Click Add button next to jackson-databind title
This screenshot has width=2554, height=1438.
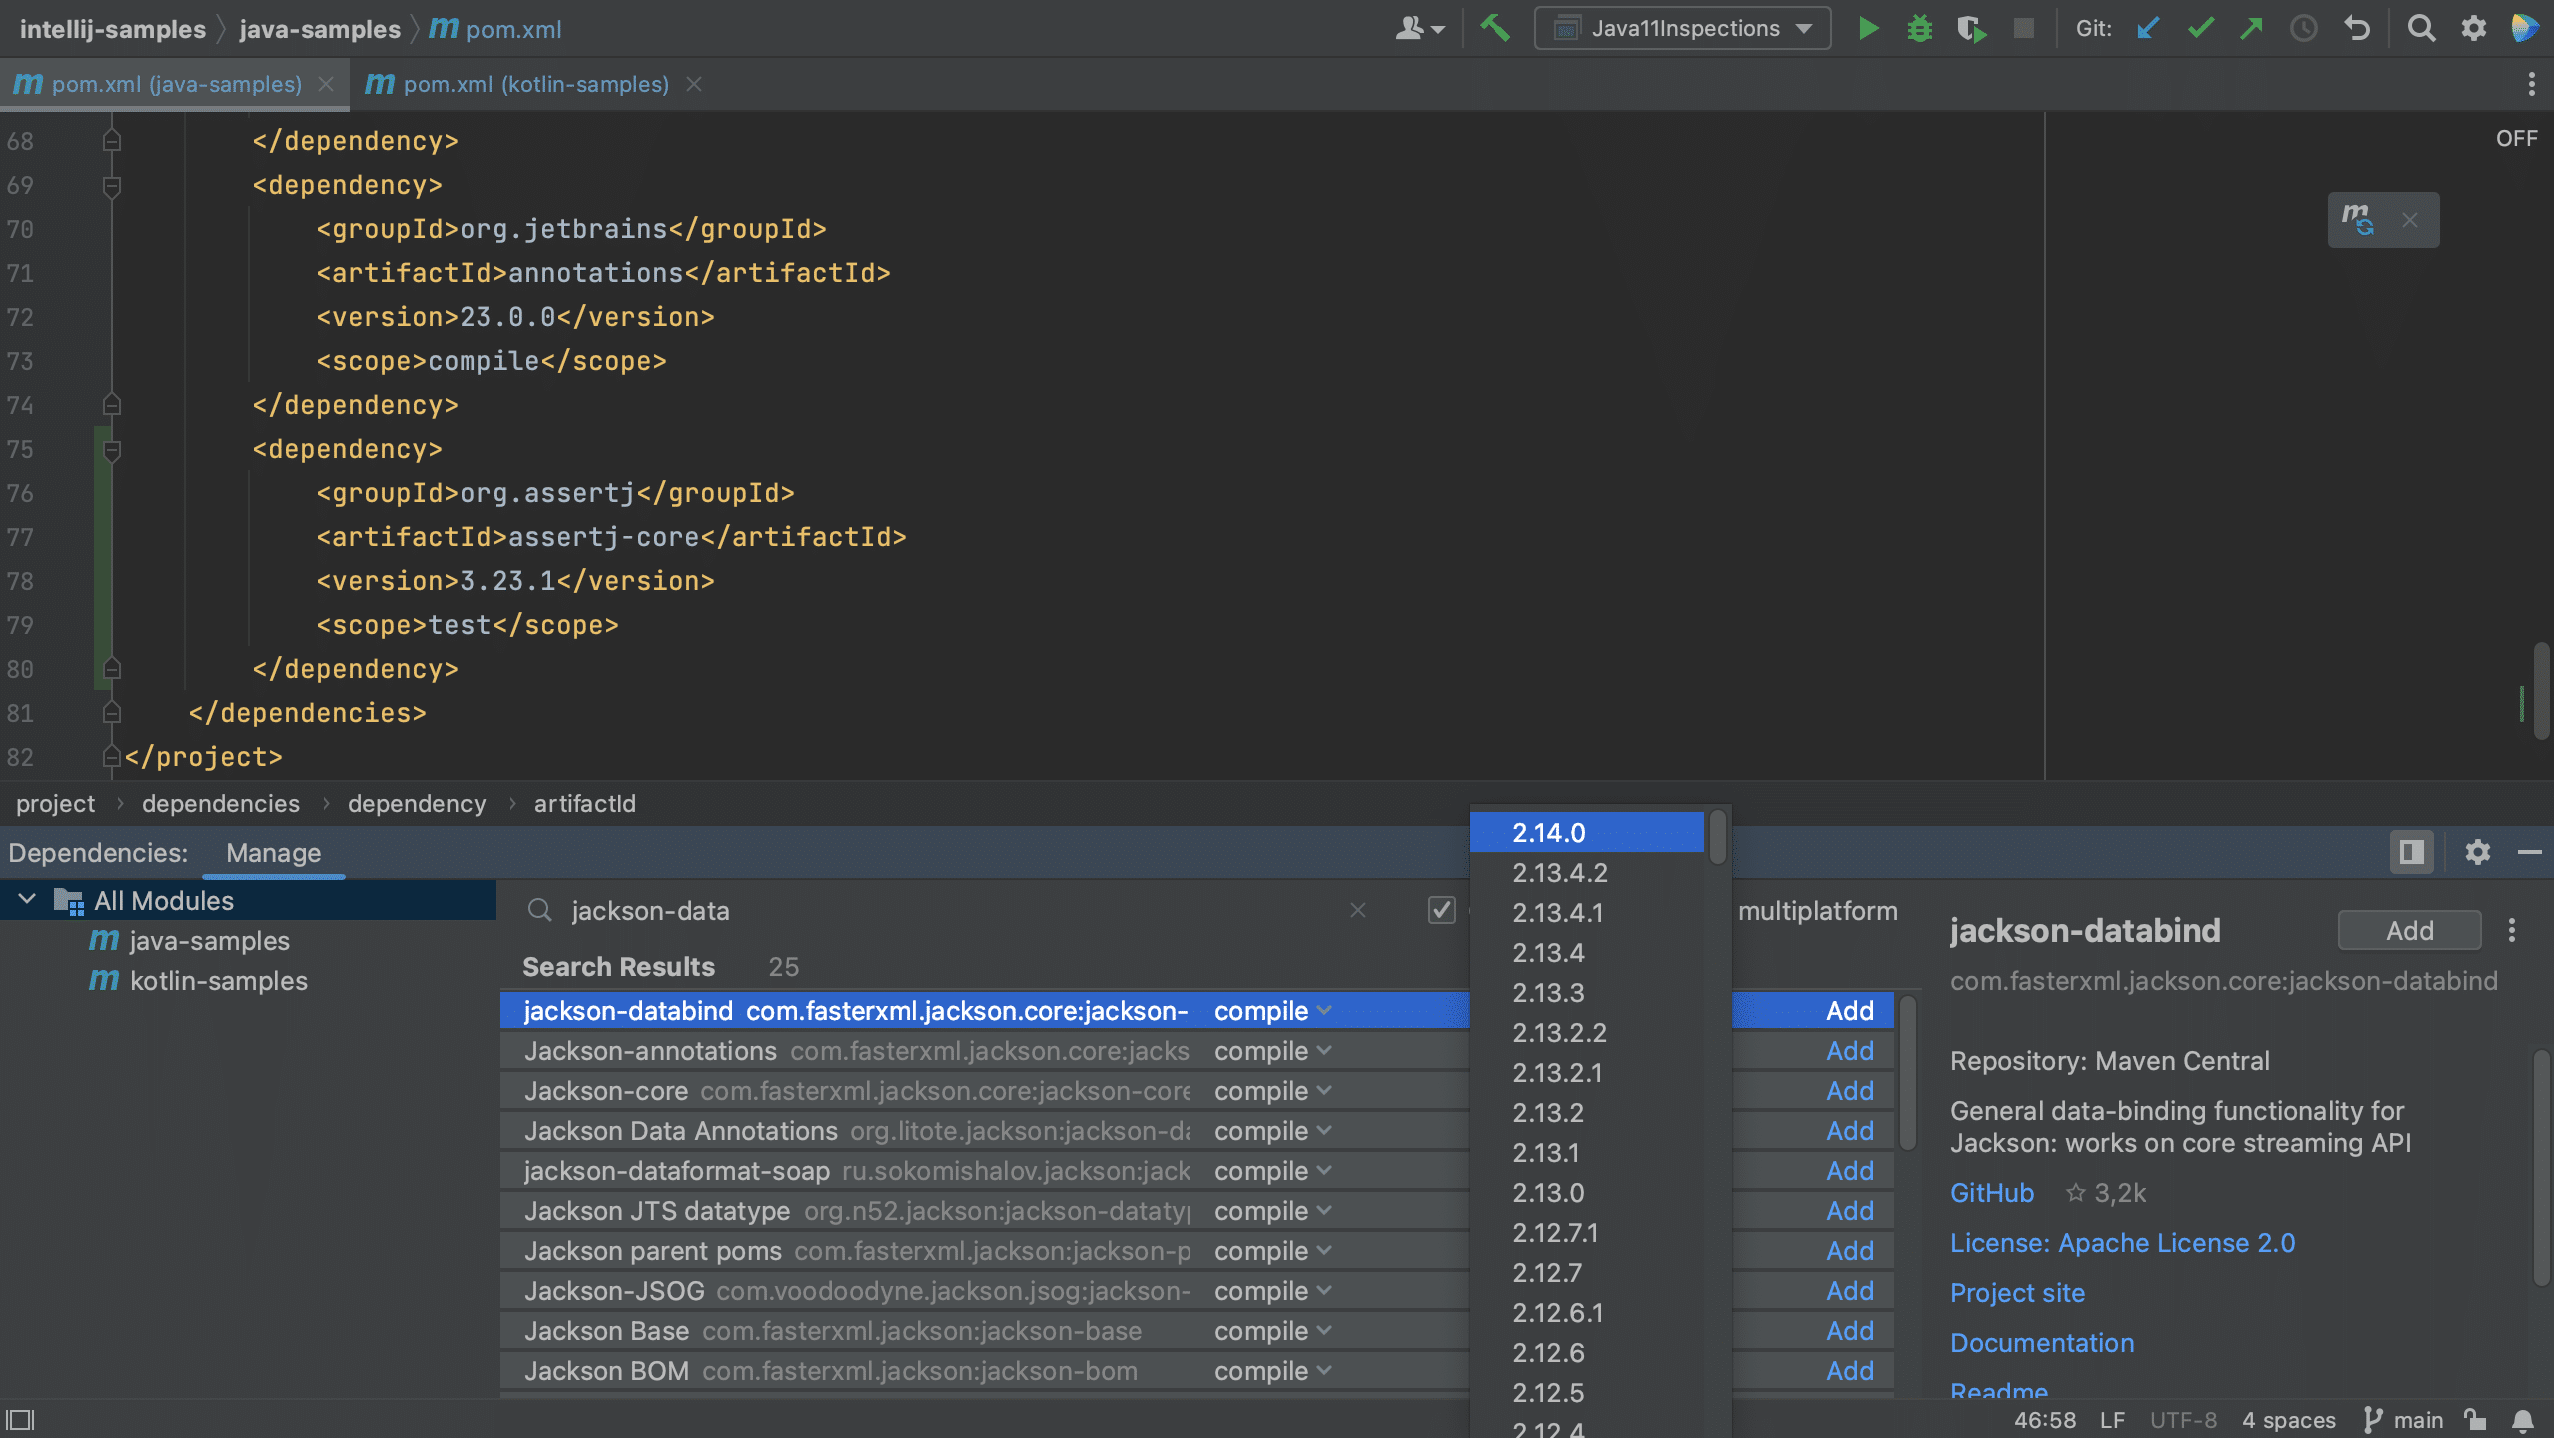tap(2409, 930)
